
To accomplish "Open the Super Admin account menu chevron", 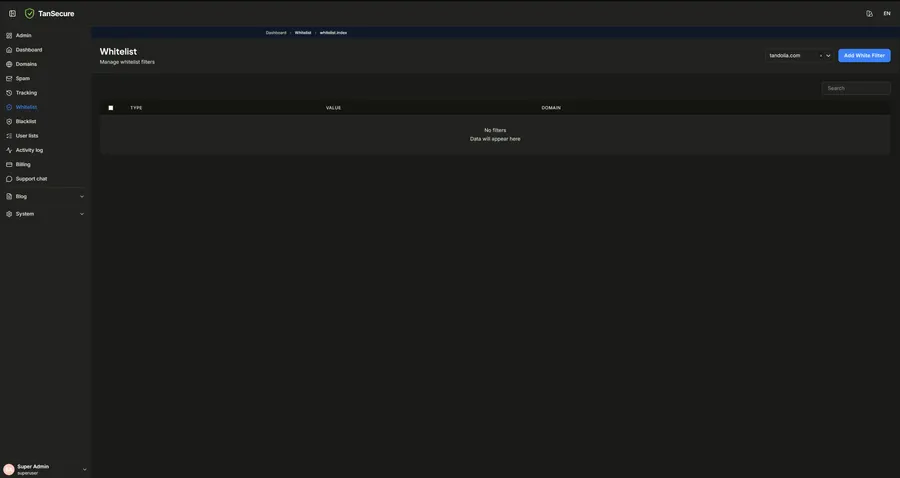I will 84,469.
